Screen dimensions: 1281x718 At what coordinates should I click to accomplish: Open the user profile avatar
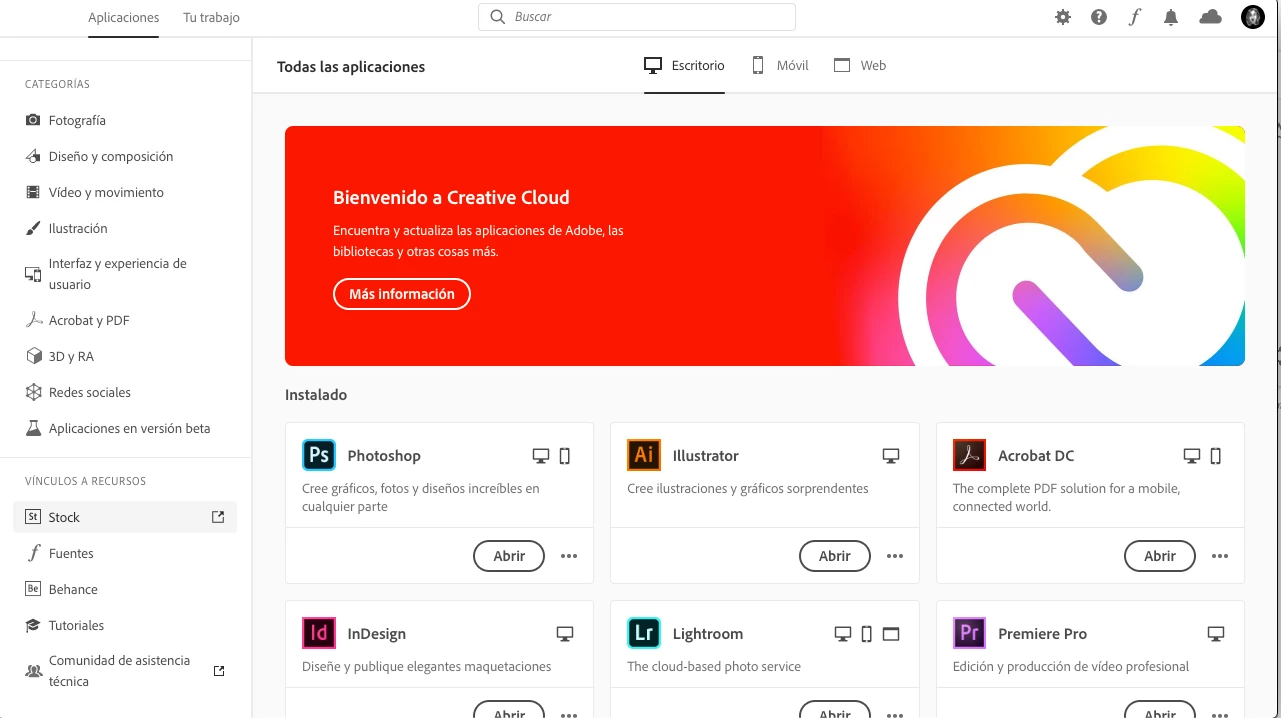pos(1253,17)
